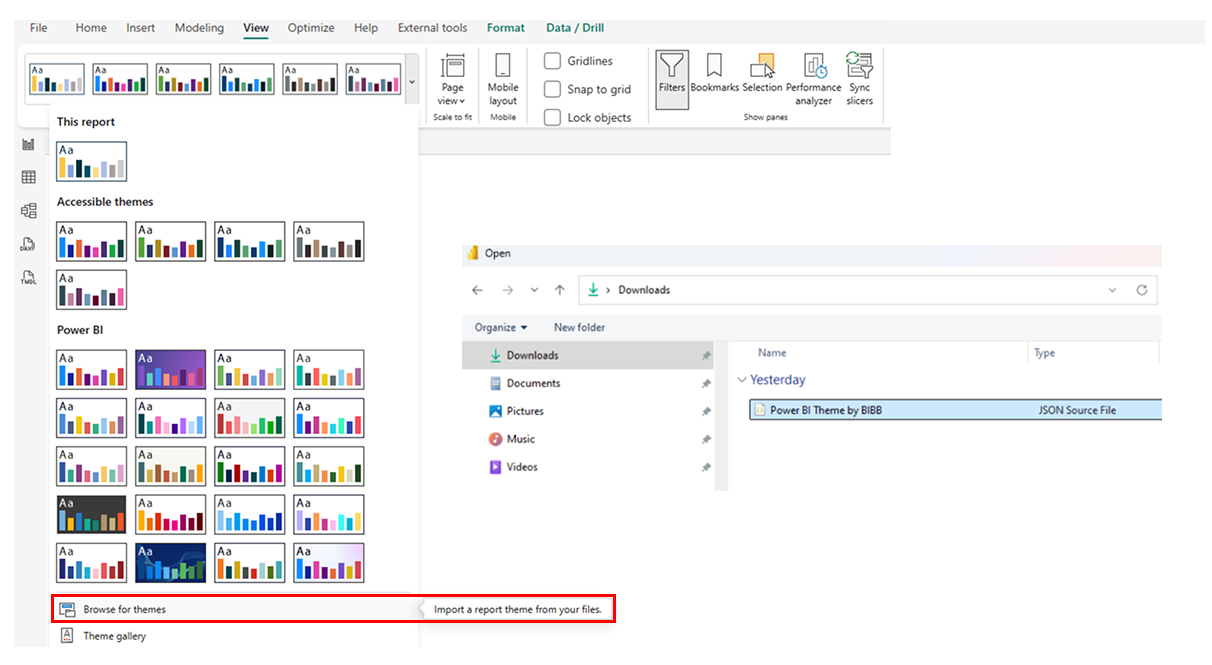Viewport: 1212px width, 665px height.
Task: Collapse the Yesterday file group
Action: click(742, 380)
